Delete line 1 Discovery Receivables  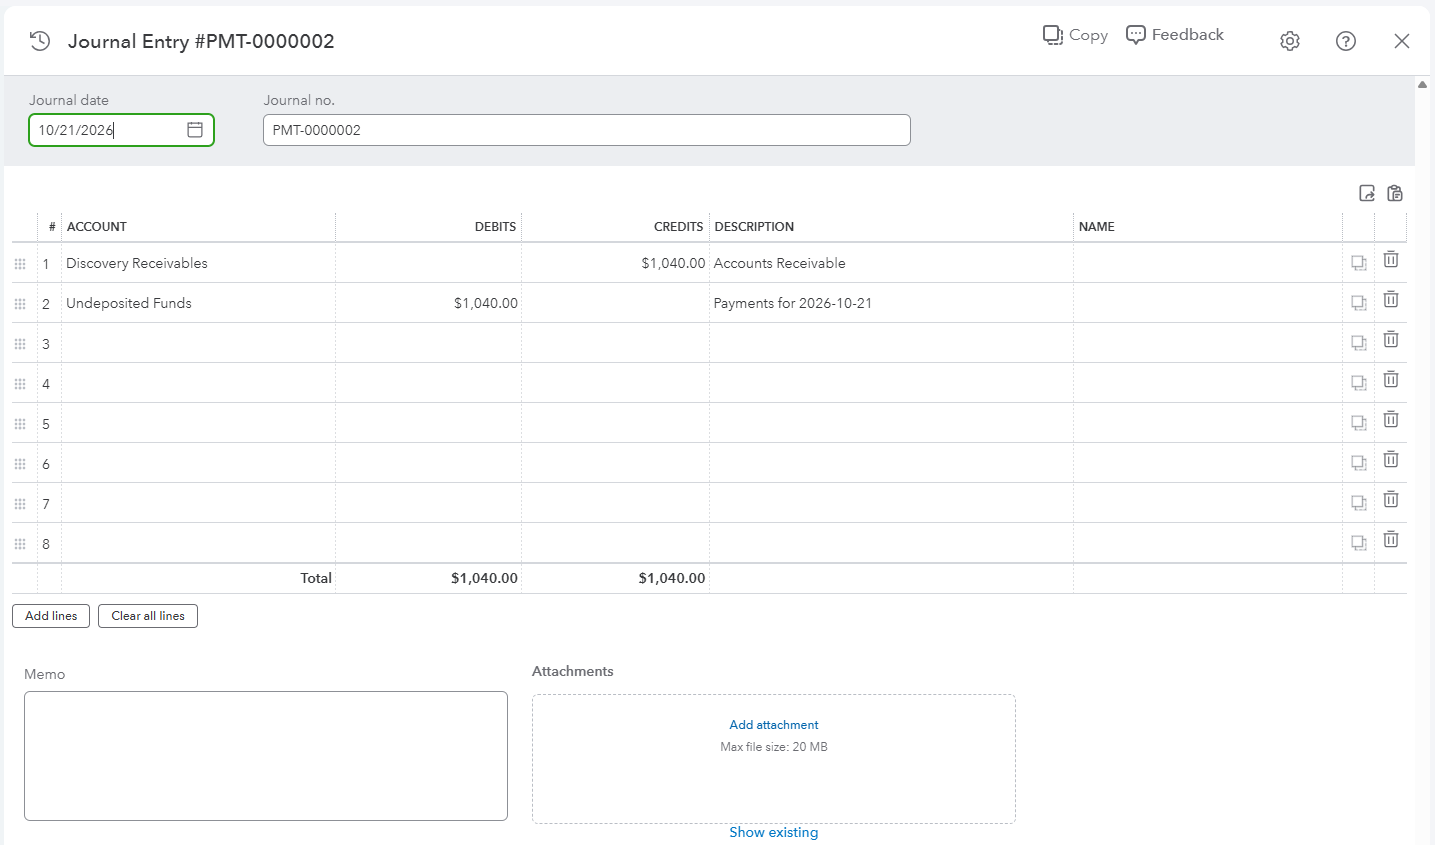pos(1391,260)
